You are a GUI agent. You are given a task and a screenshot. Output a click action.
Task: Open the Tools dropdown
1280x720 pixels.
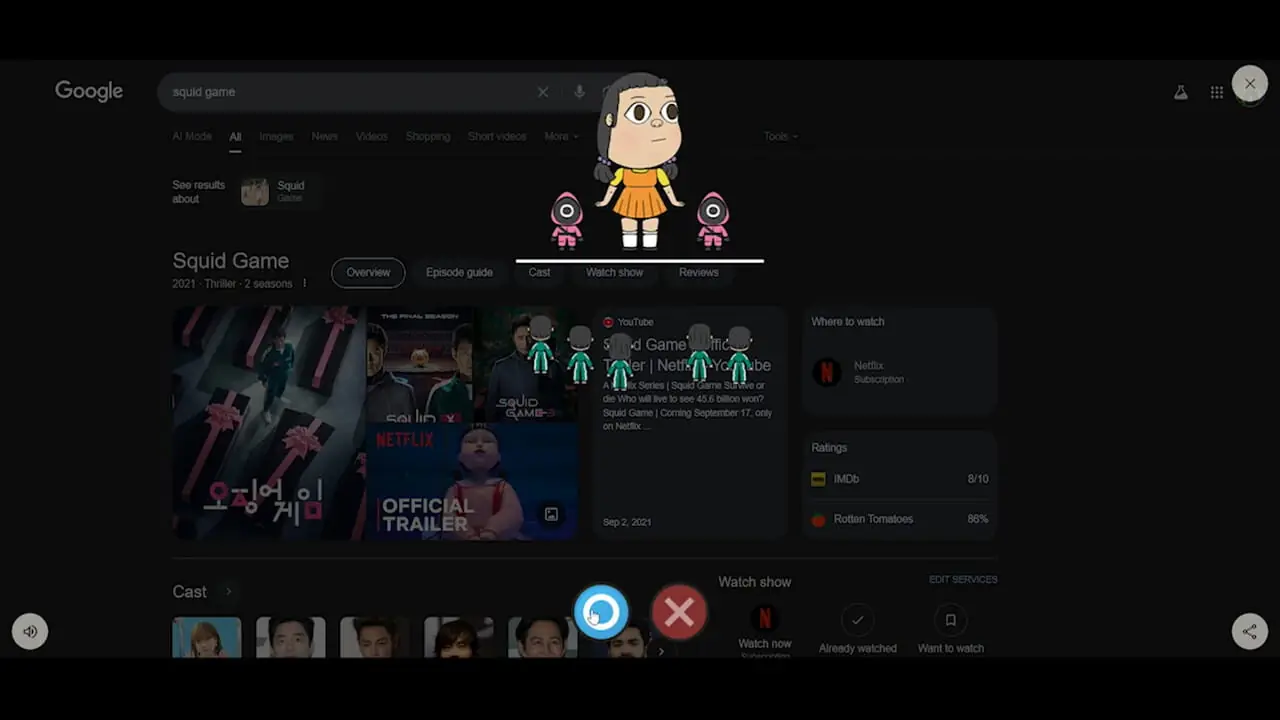781,136
